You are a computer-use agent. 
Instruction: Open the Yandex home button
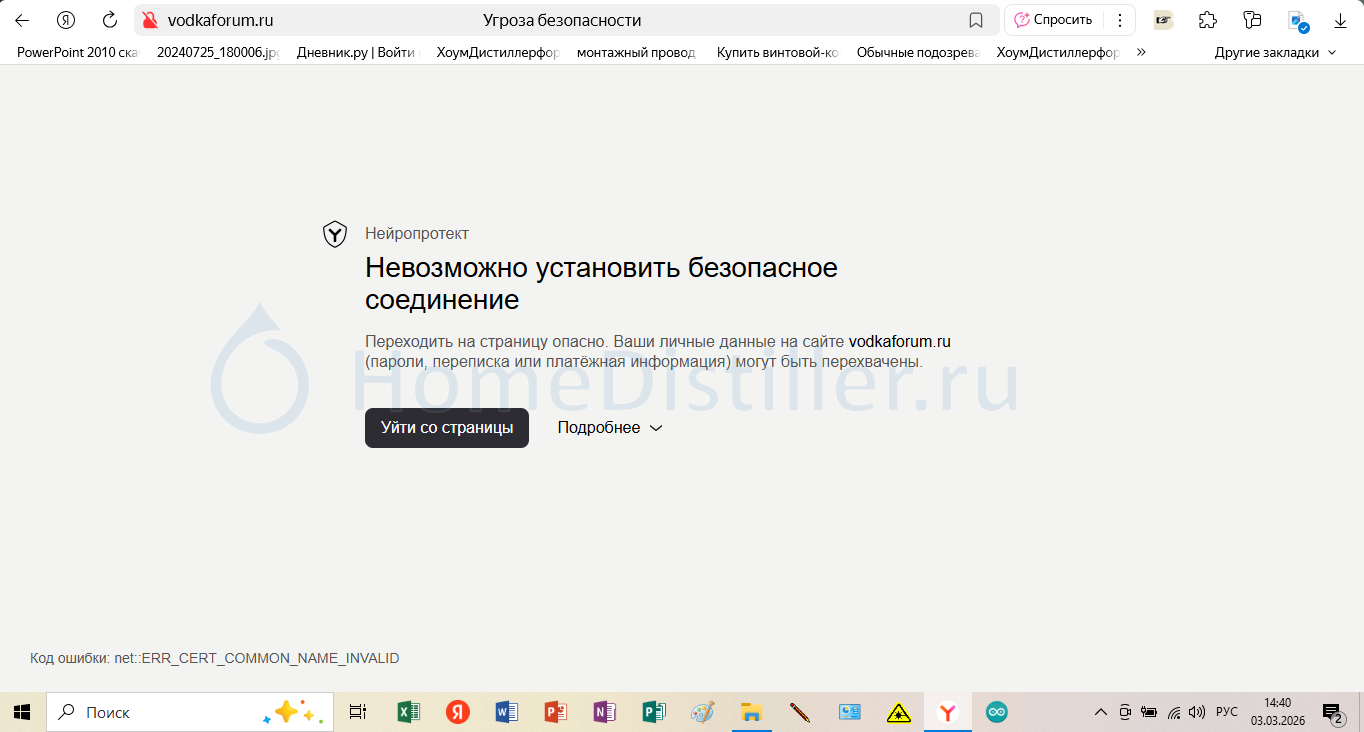click(x=66, y=20)
